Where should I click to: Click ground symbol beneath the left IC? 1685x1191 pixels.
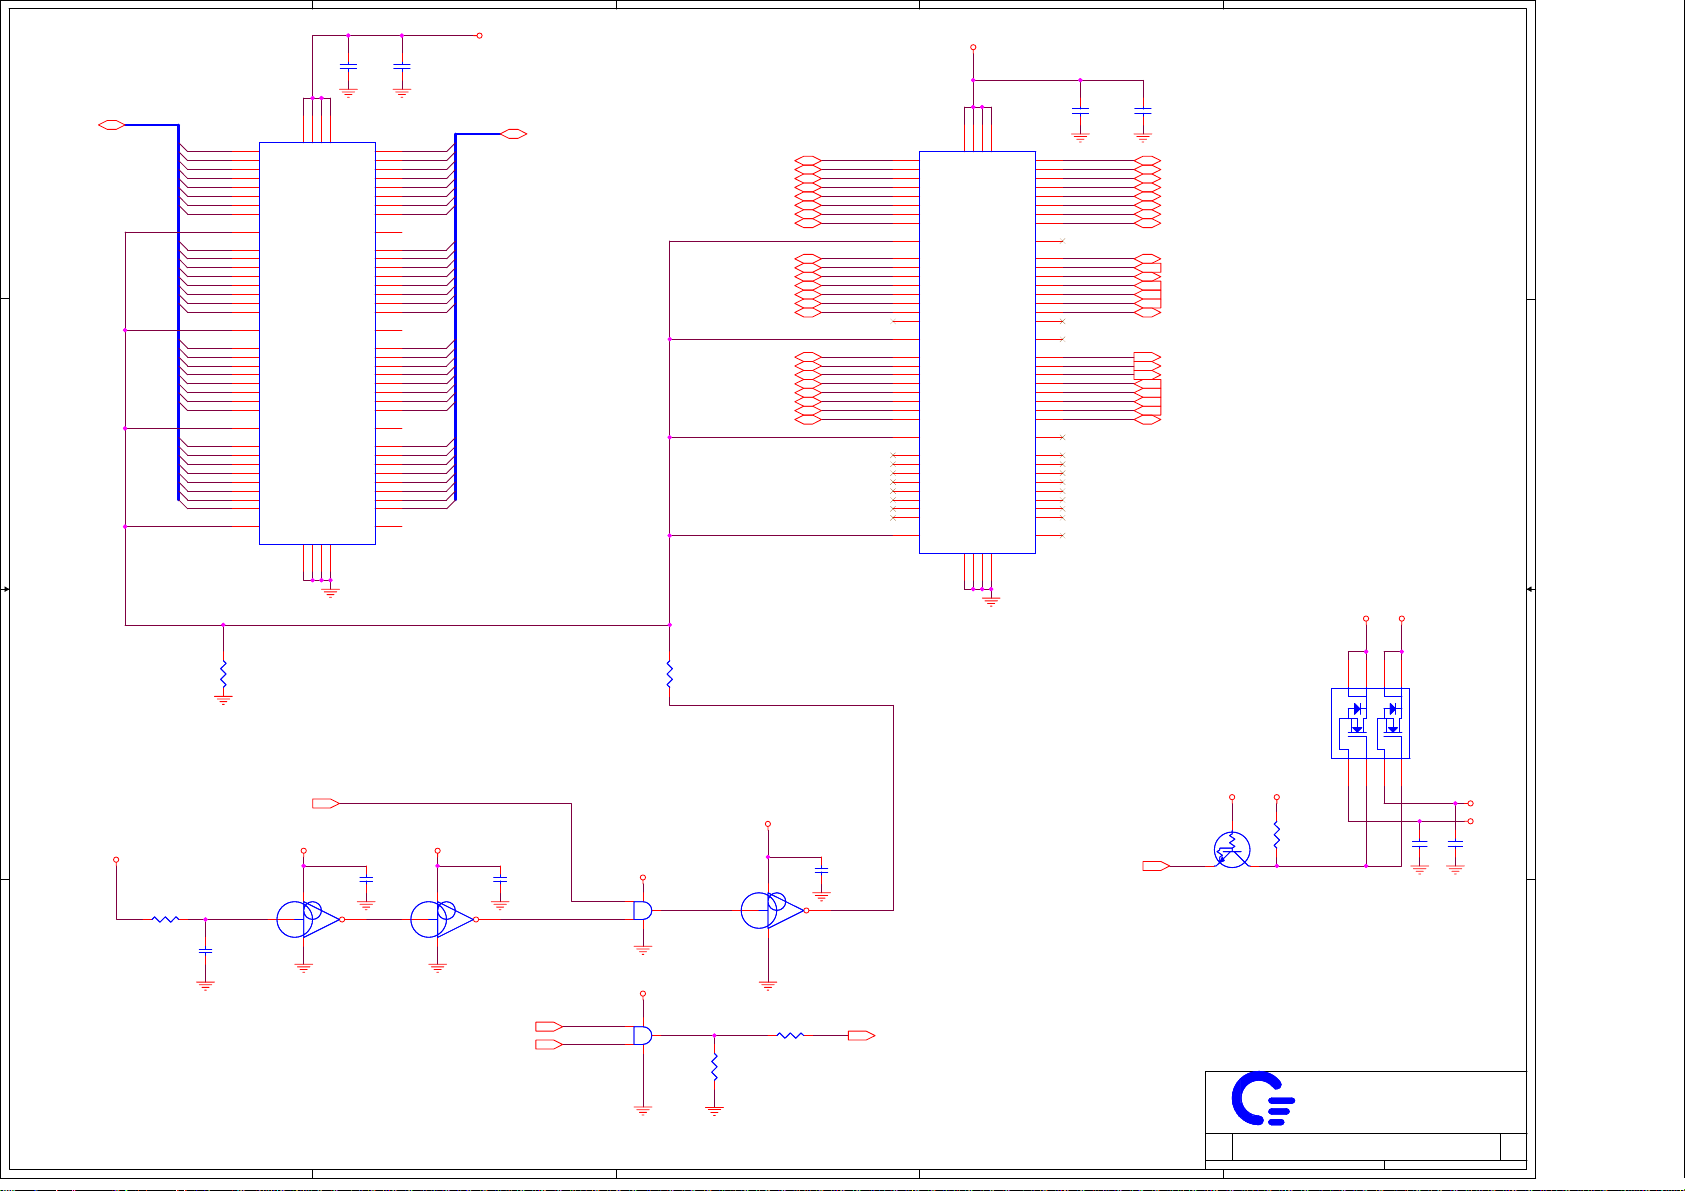[x=330, y=591]
